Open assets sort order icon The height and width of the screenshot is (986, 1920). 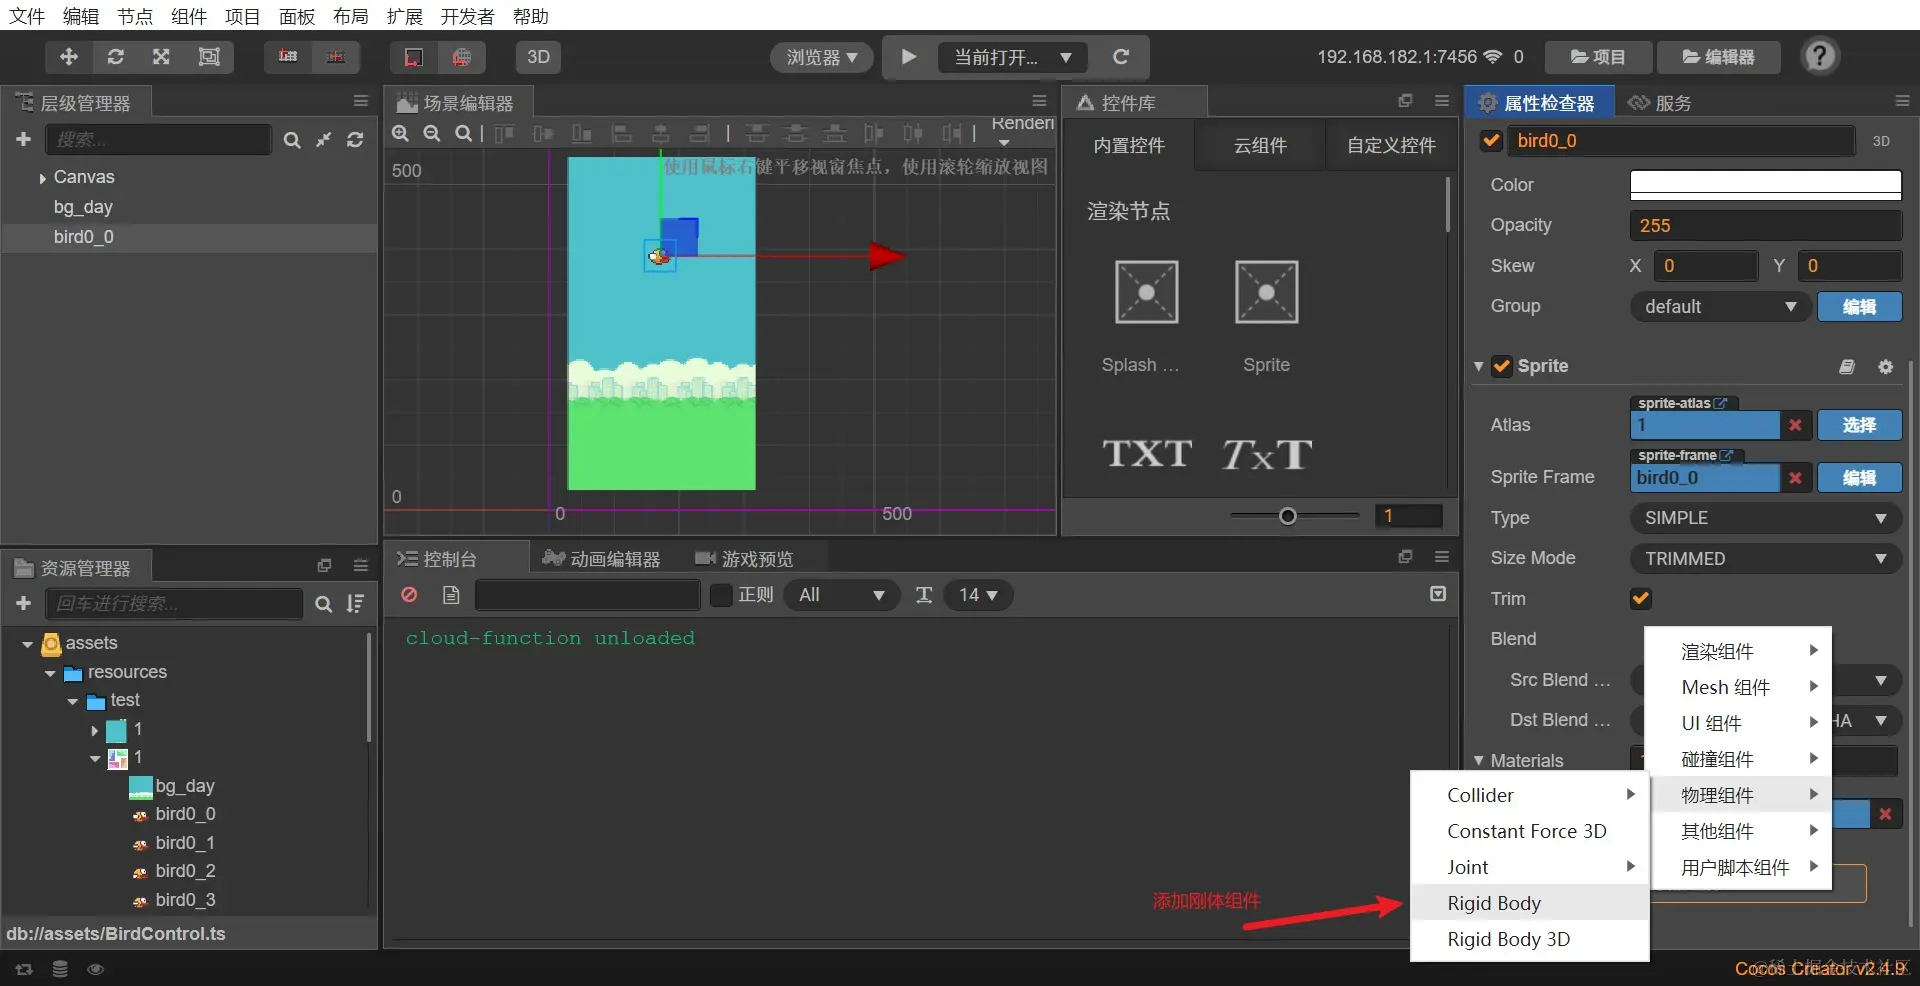coord(355,604)
